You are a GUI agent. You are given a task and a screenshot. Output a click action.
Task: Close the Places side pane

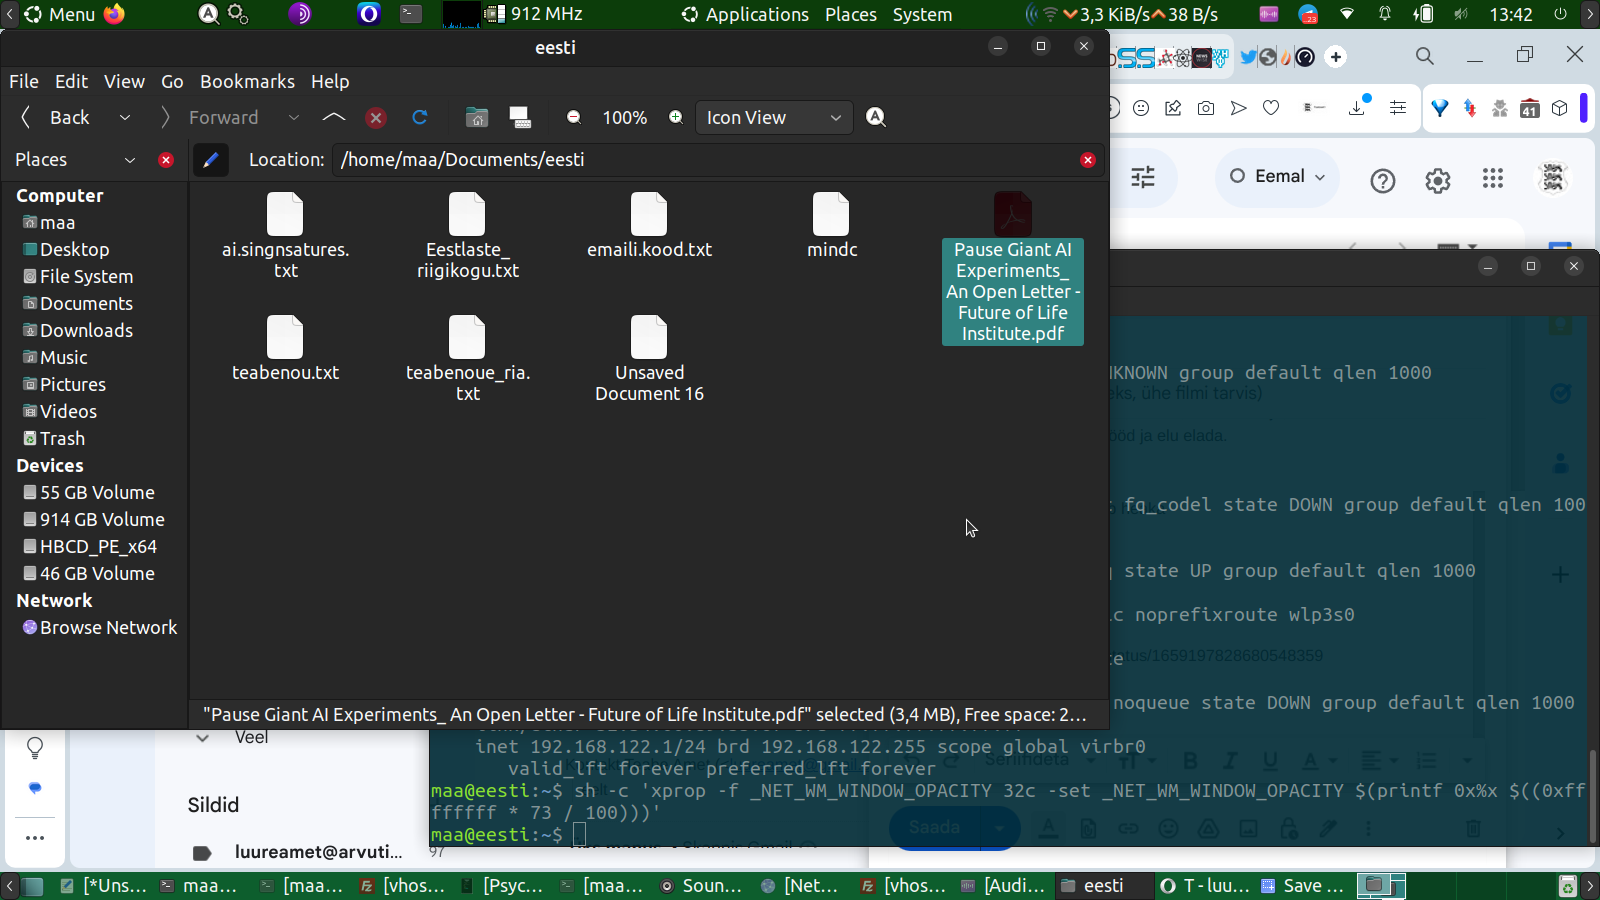(x=166, y=160)
